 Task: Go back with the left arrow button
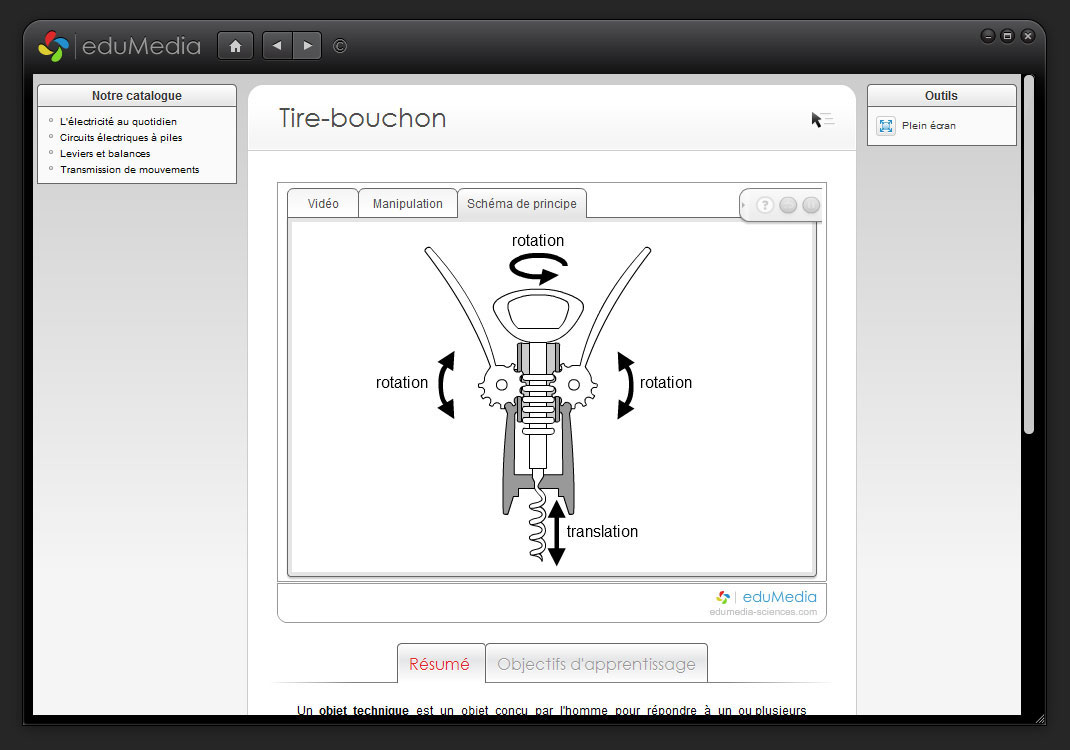pyautogui.click(x=277, y=46)
